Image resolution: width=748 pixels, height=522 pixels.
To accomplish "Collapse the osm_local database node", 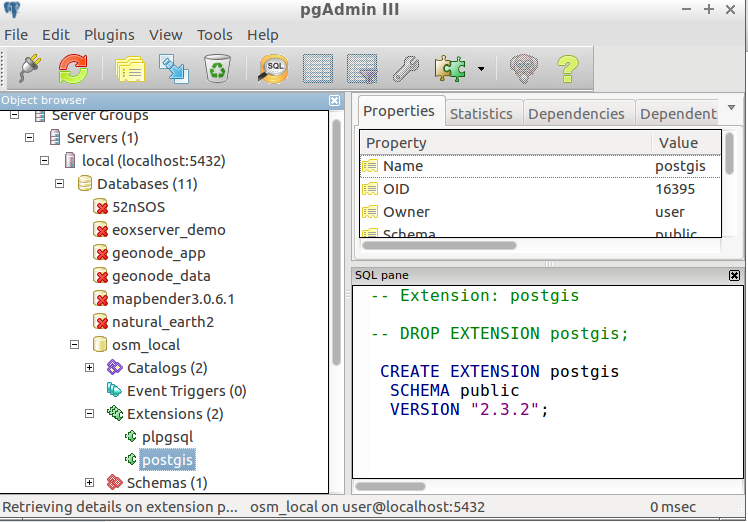I will pos(74,345).
